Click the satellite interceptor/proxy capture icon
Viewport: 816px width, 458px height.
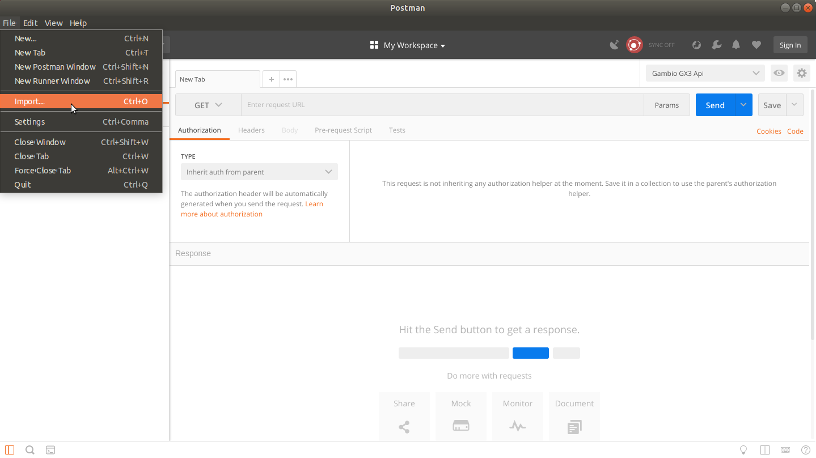point(614,45)
